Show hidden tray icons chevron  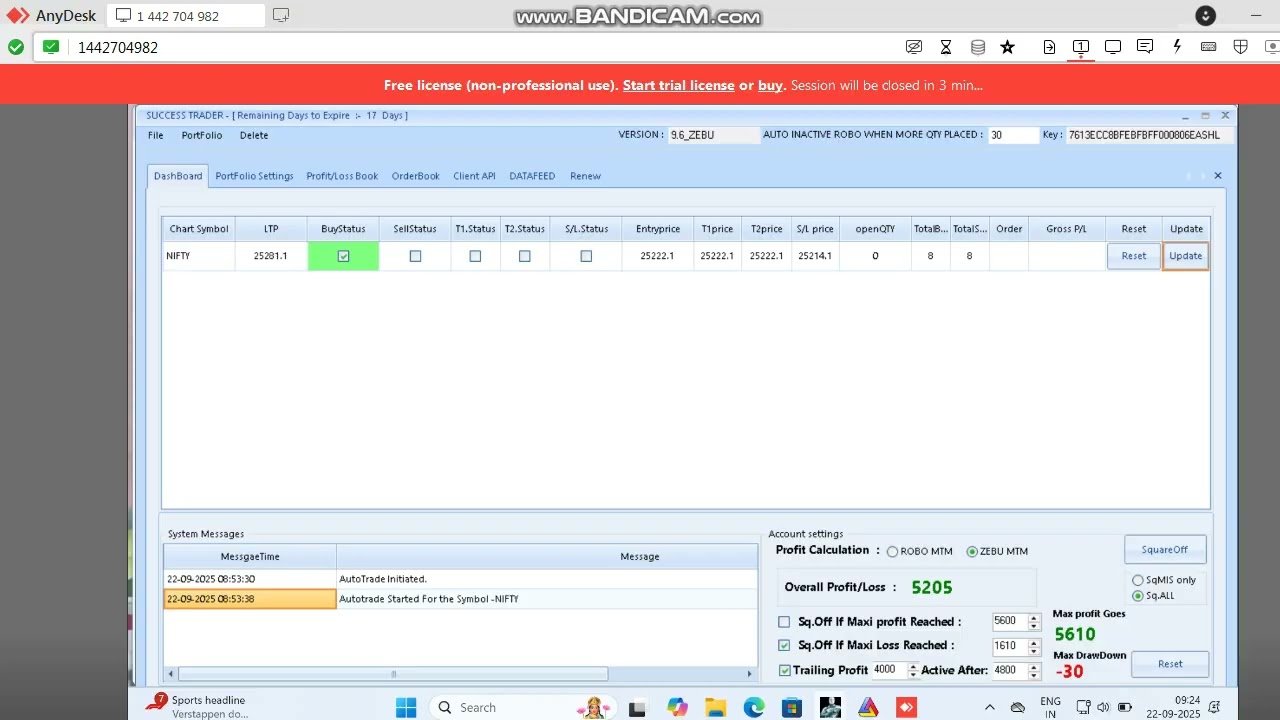pos(990,707)
